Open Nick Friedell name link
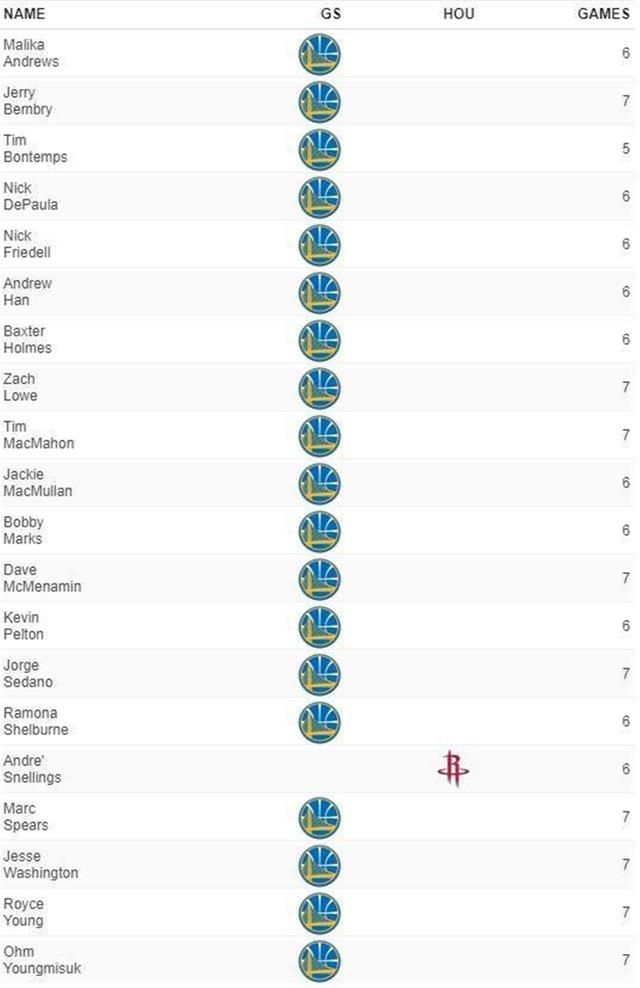 (x=27, y=244)
